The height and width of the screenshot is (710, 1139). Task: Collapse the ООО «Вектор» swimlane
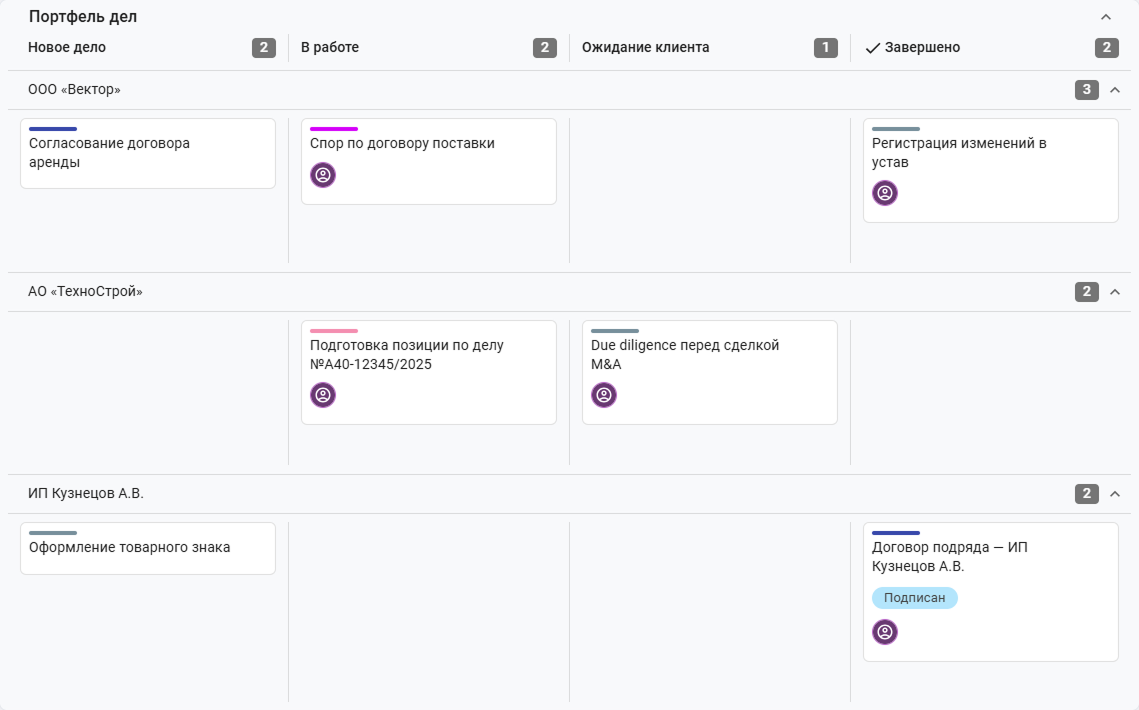point(1115,90)
